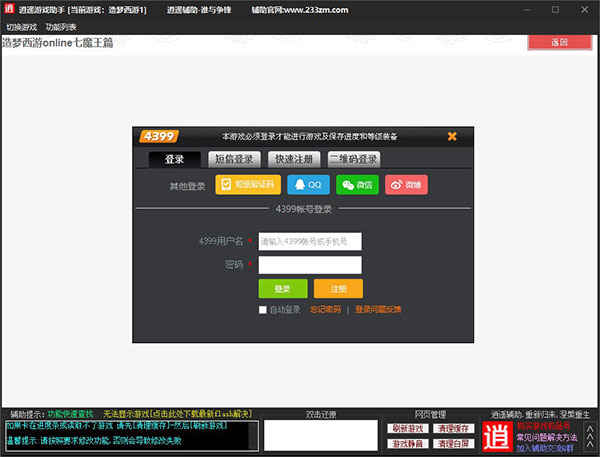This screenshot has height=457, width=600.
Task: Log in with the green WeChat button
Action: [x=357, y=185]
